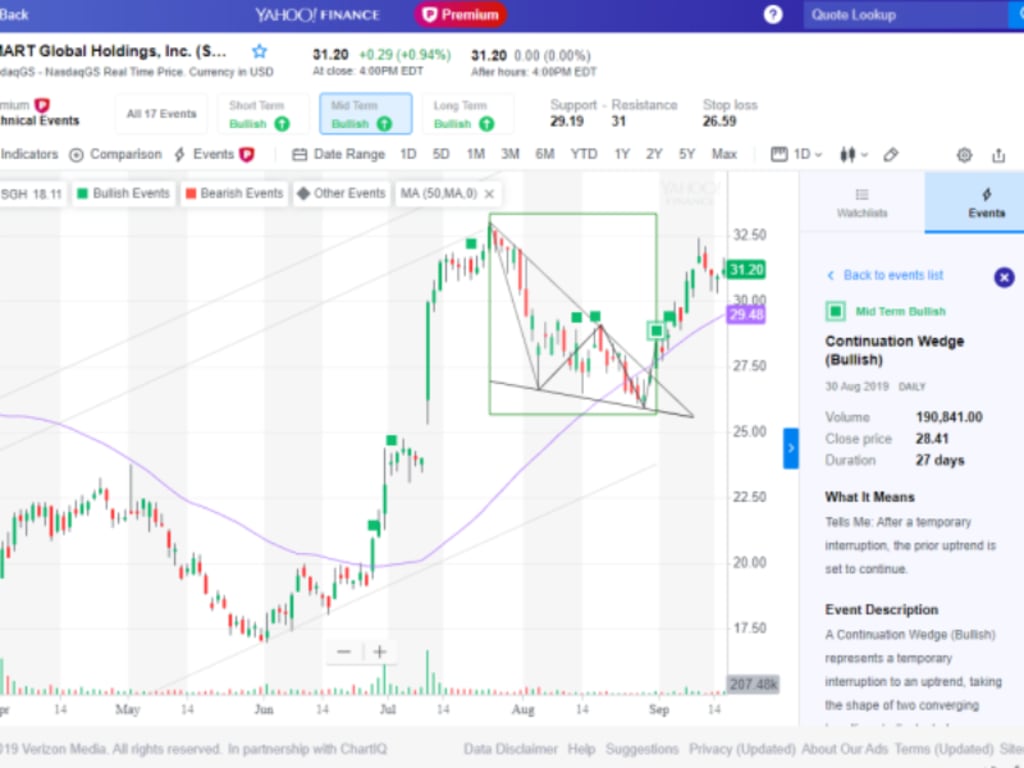This screenshot has width=1024, height=768.
Task: Go to Yahoo Finance home logo
Action: tap(317, 14)
